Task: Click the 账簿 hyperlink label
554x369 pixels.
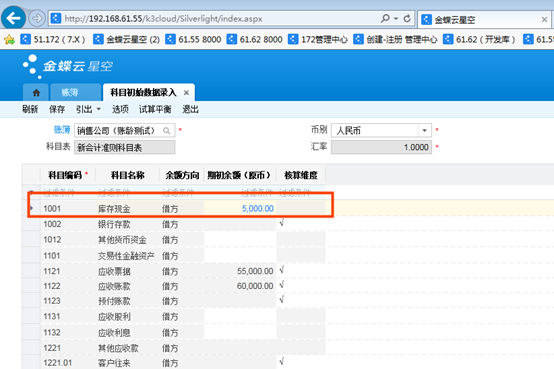Action: 62,130
